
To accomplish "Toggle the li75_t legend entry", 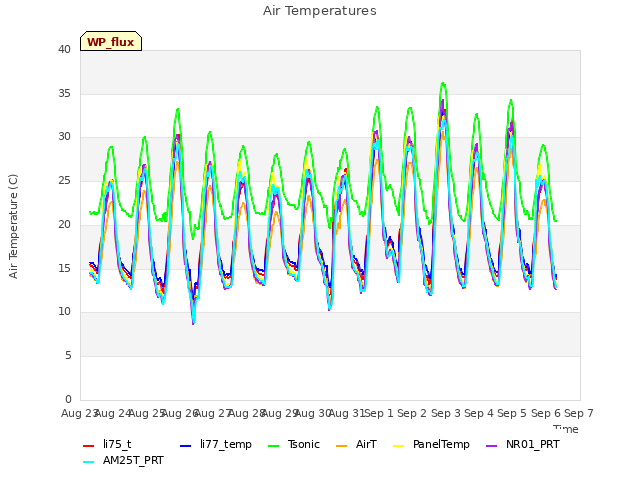I will pos(107,444).
